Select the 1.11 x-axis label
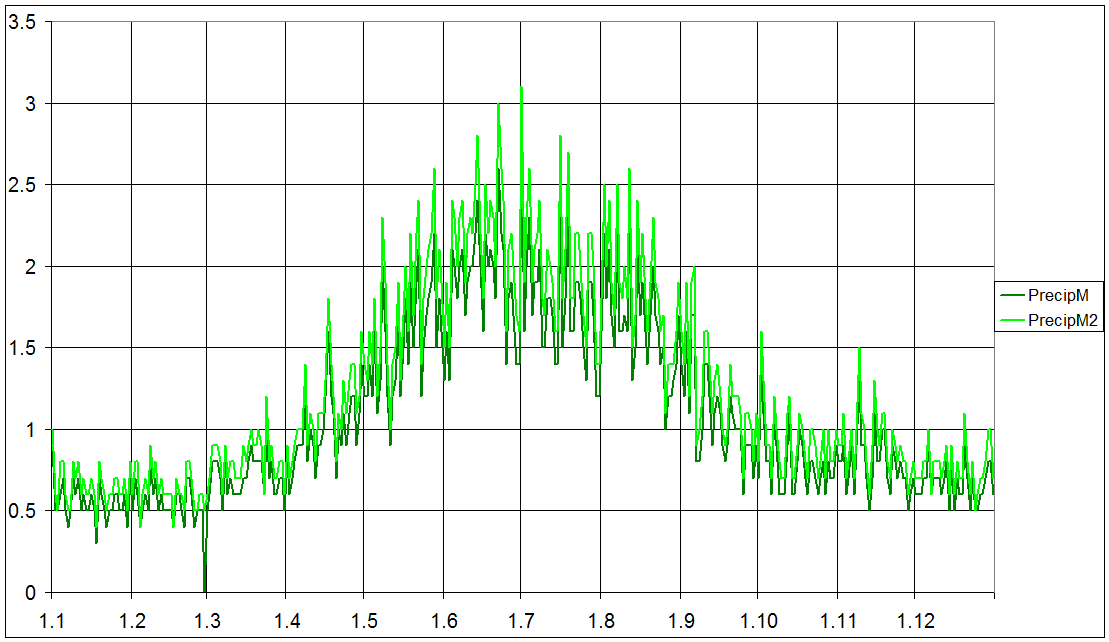The image size is (1109, 642). point(837,620)
